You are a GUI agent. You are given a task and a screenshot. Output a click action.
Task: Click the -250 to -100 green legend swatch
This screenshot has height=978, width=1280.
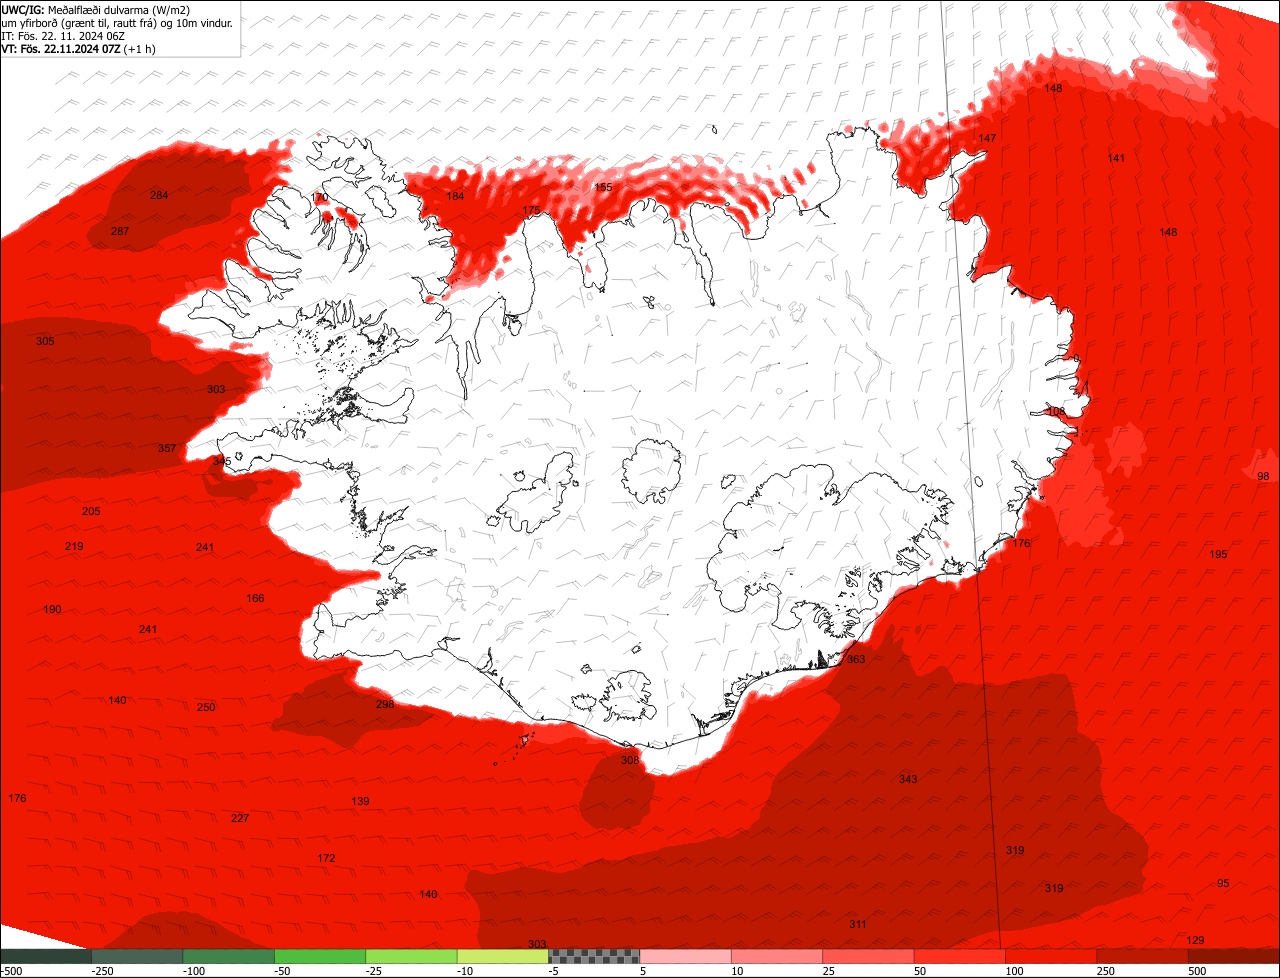click(x=137, y=957)
